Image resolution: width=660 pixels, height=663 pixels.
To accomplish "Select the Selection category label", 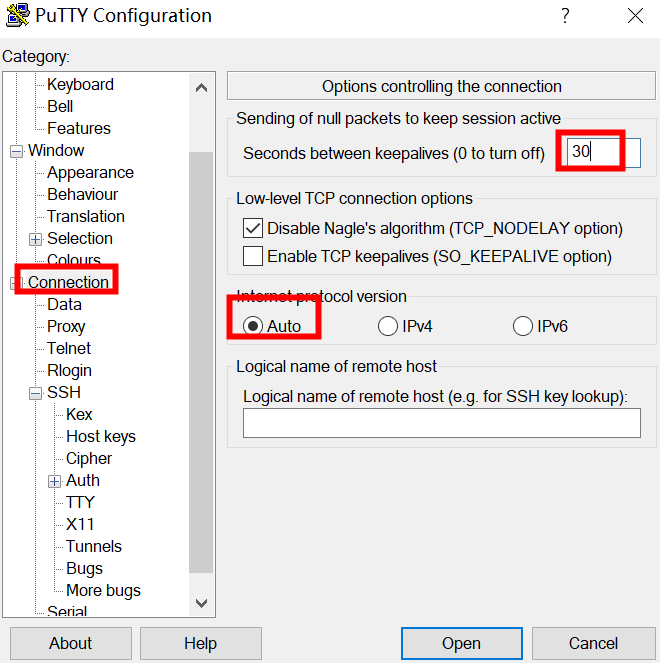I will 80,238.
